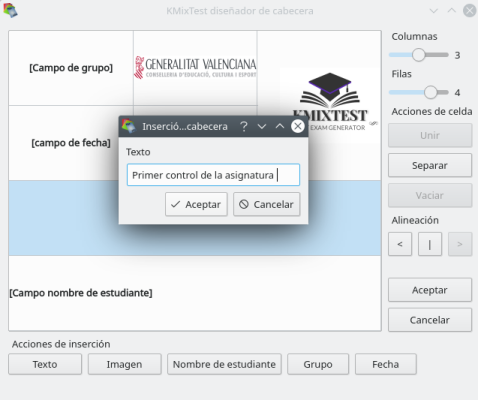The width and height of the screenshot is (478, 400).
Task: Click the main Aceptar button on right panel
Action: [430, 290]
